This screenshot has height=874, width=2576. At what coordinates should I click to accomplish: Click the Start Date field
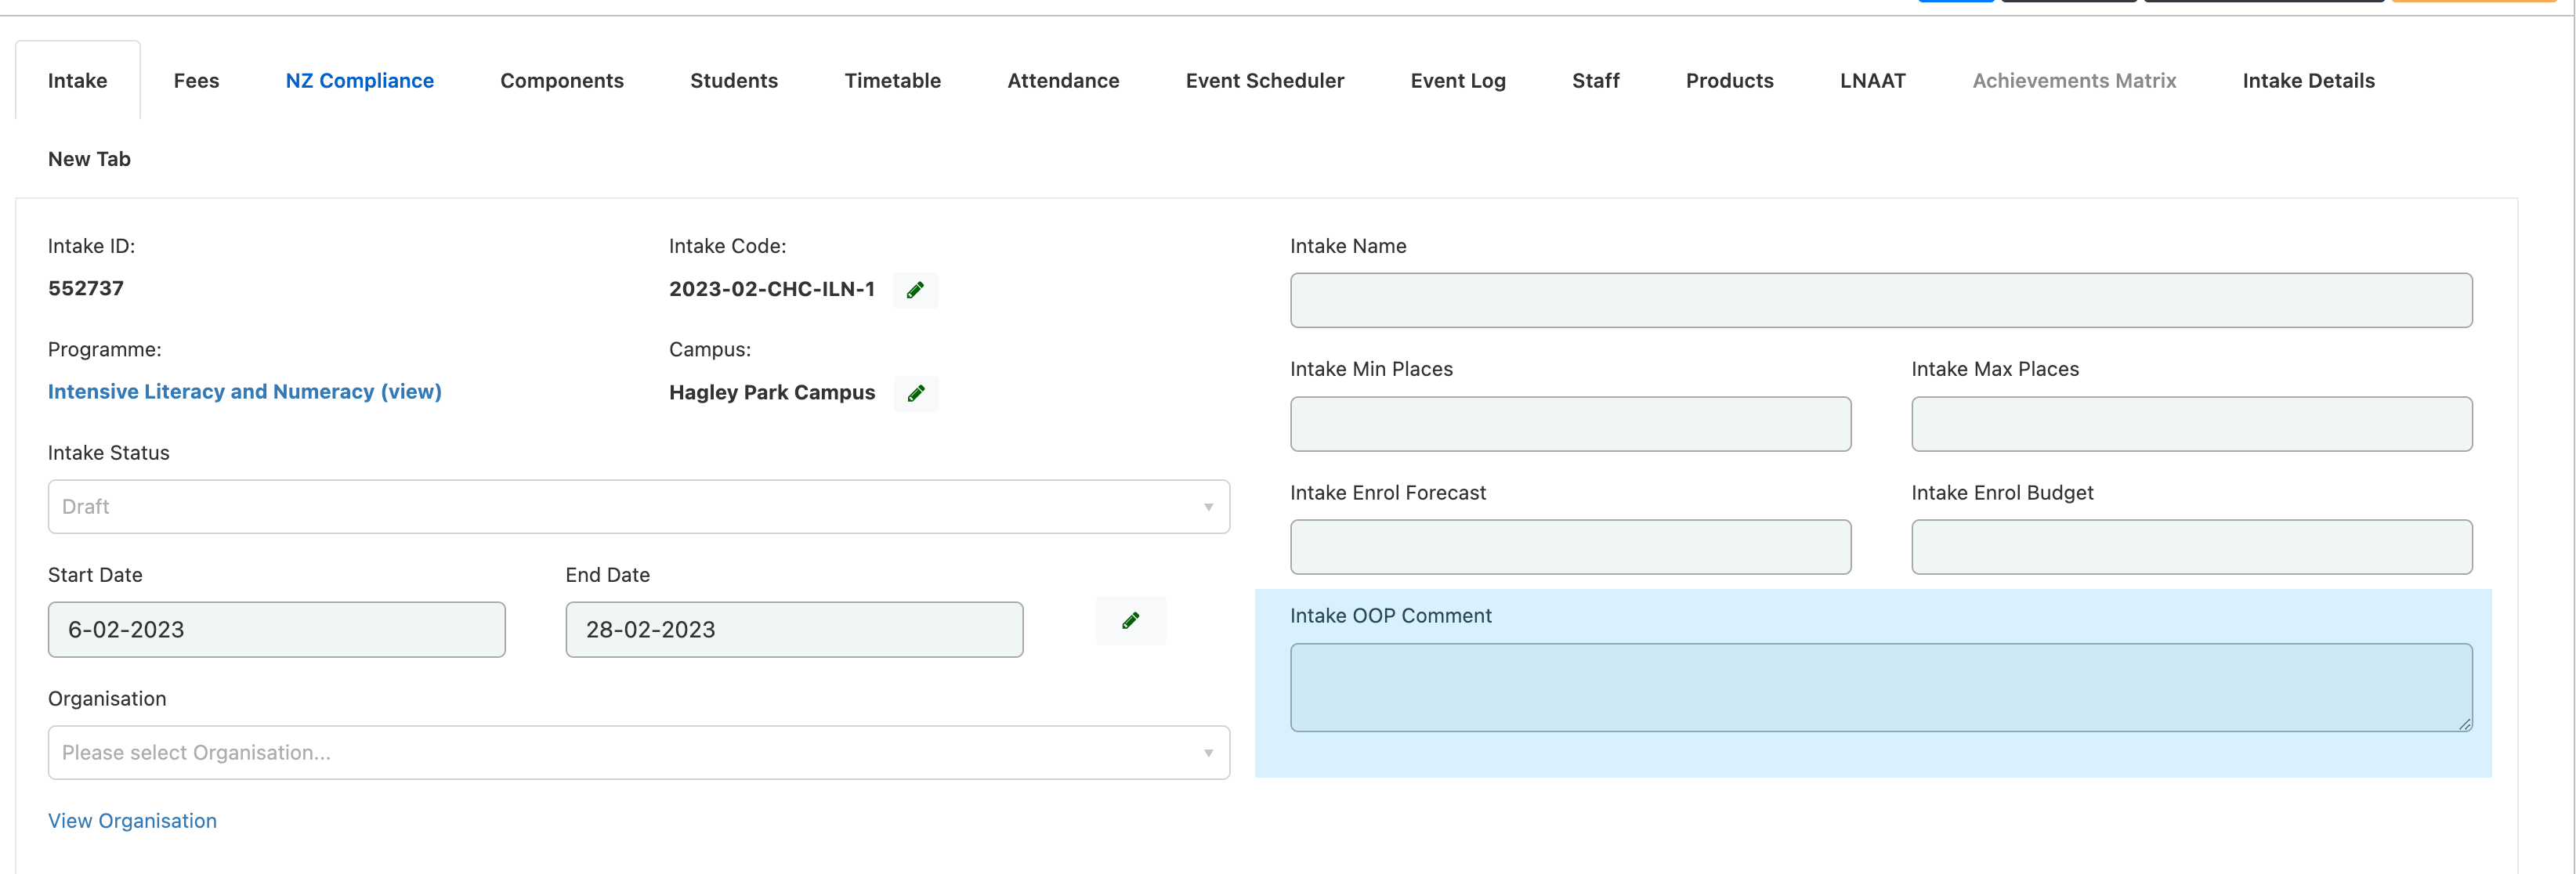click(x=277, y=630)
